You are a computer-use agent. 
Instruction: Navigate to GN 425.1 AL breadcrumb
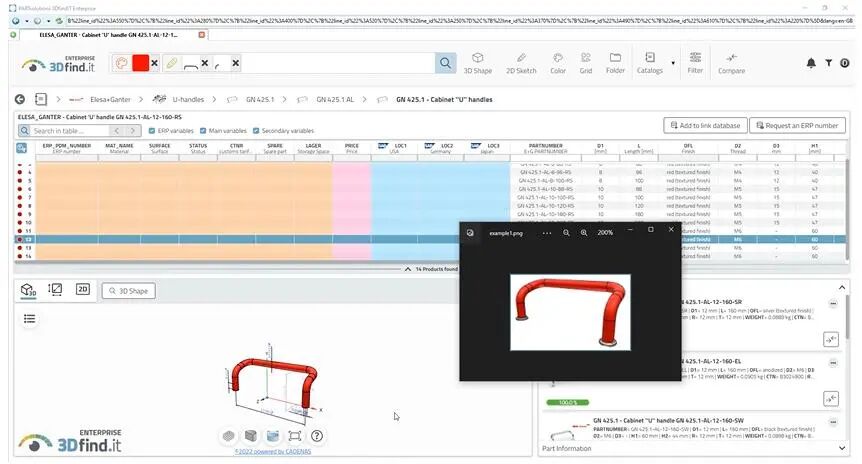(335, 100)
